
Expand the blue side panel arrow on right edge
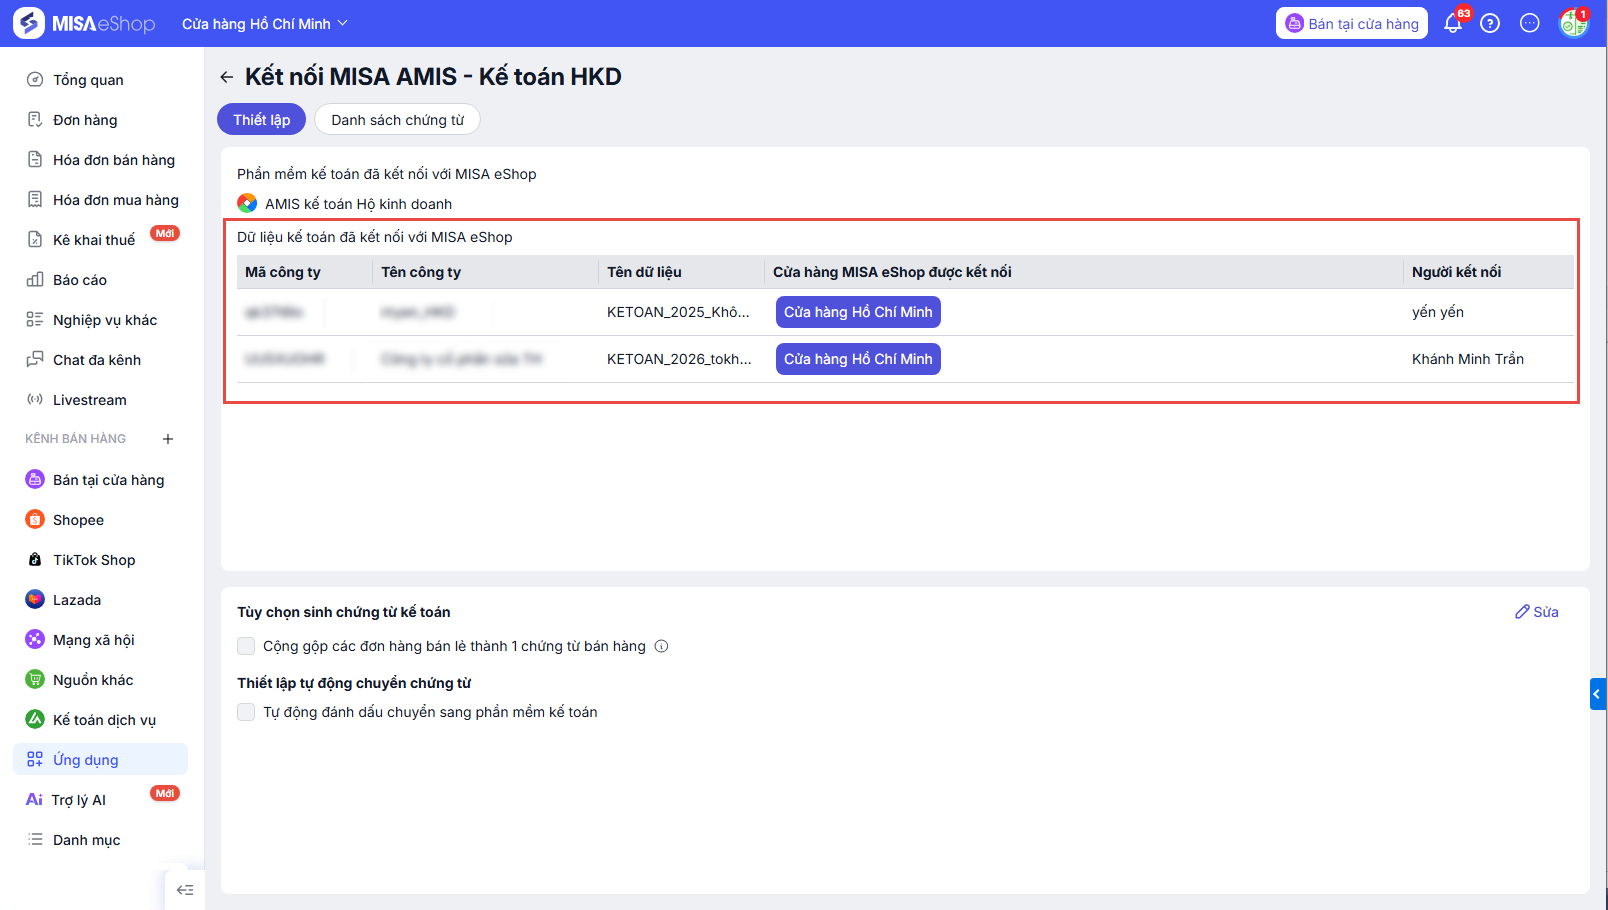(1598, 694)
